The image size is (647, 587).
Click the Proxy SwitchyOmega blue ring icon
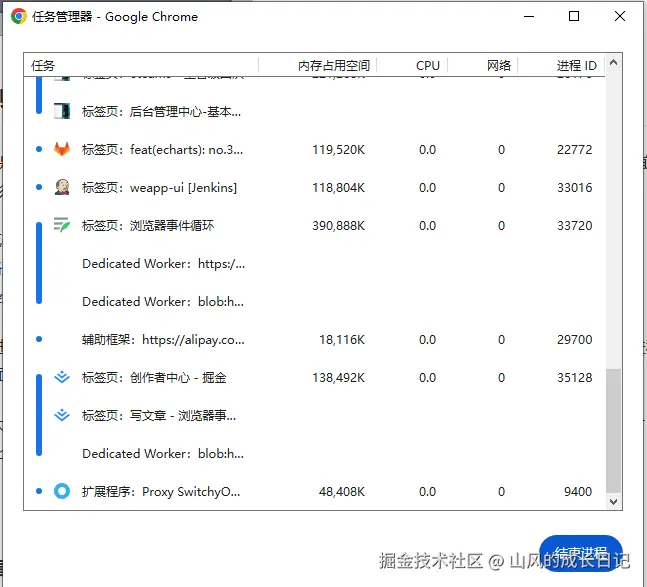click(x=62, y=491)
